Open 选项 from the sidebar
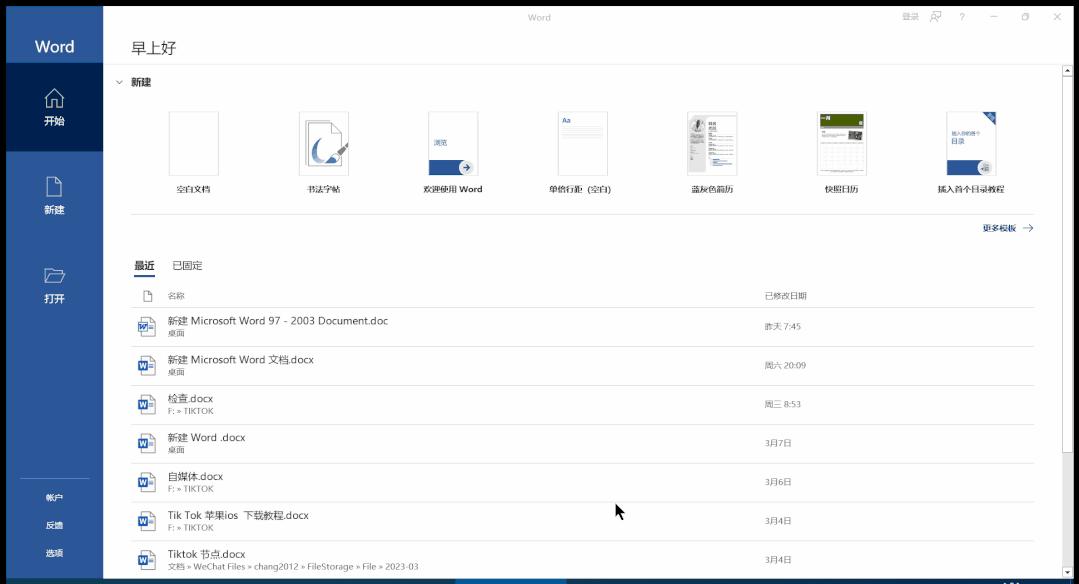This screenshot has width=1079, height=584. pyautogui.click(x=54, y=551)
